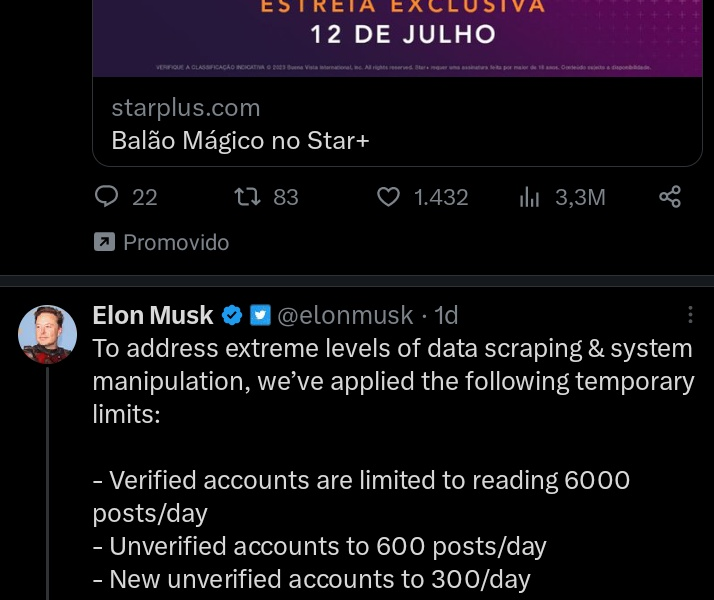Retweet the Balão Mágico promoted post
Image resolution: width=714 pixels, height=600 pixels.
(245, 197)
